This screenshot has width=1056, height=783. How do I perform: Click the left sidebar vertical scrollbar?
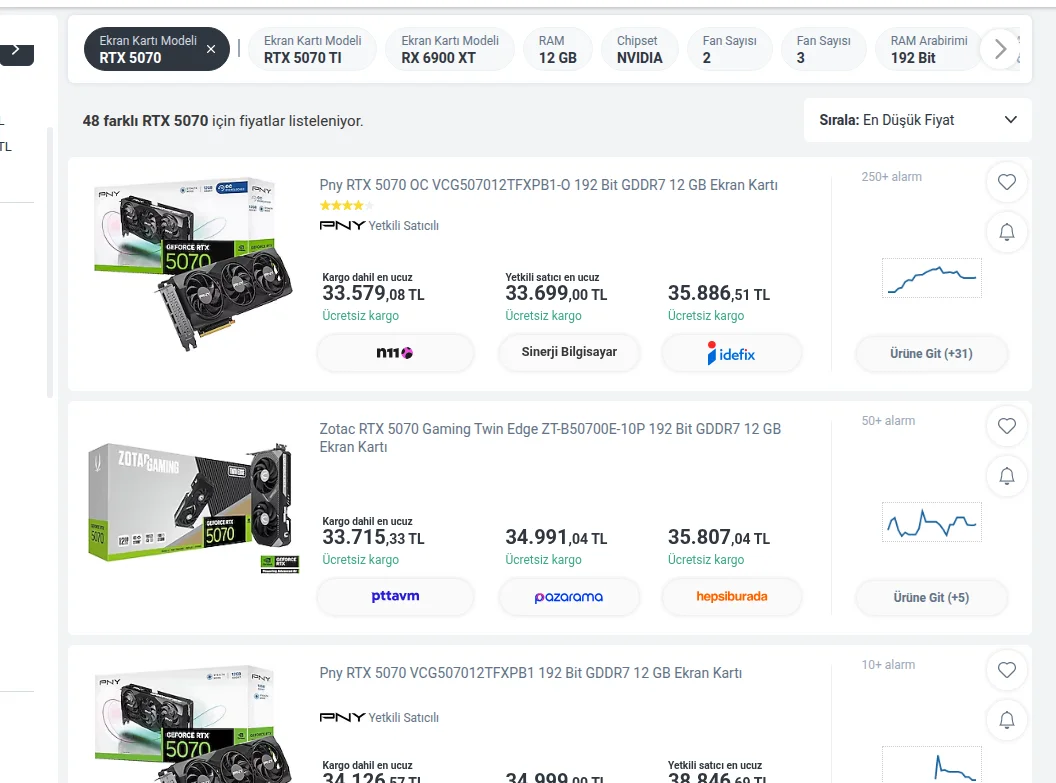[50, 263]
